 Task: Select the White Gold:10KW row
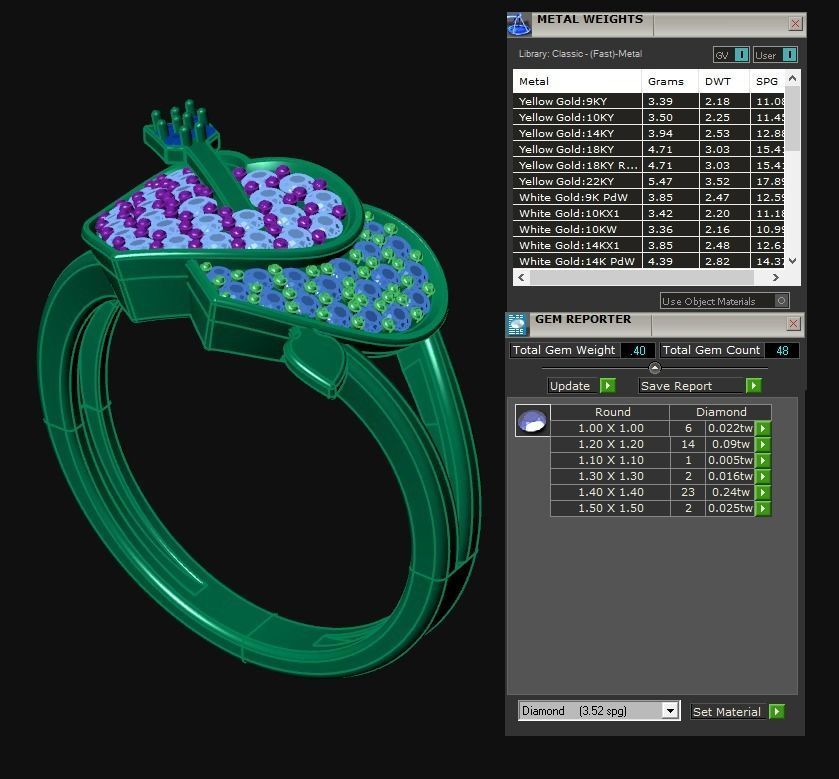click(649, 230)
